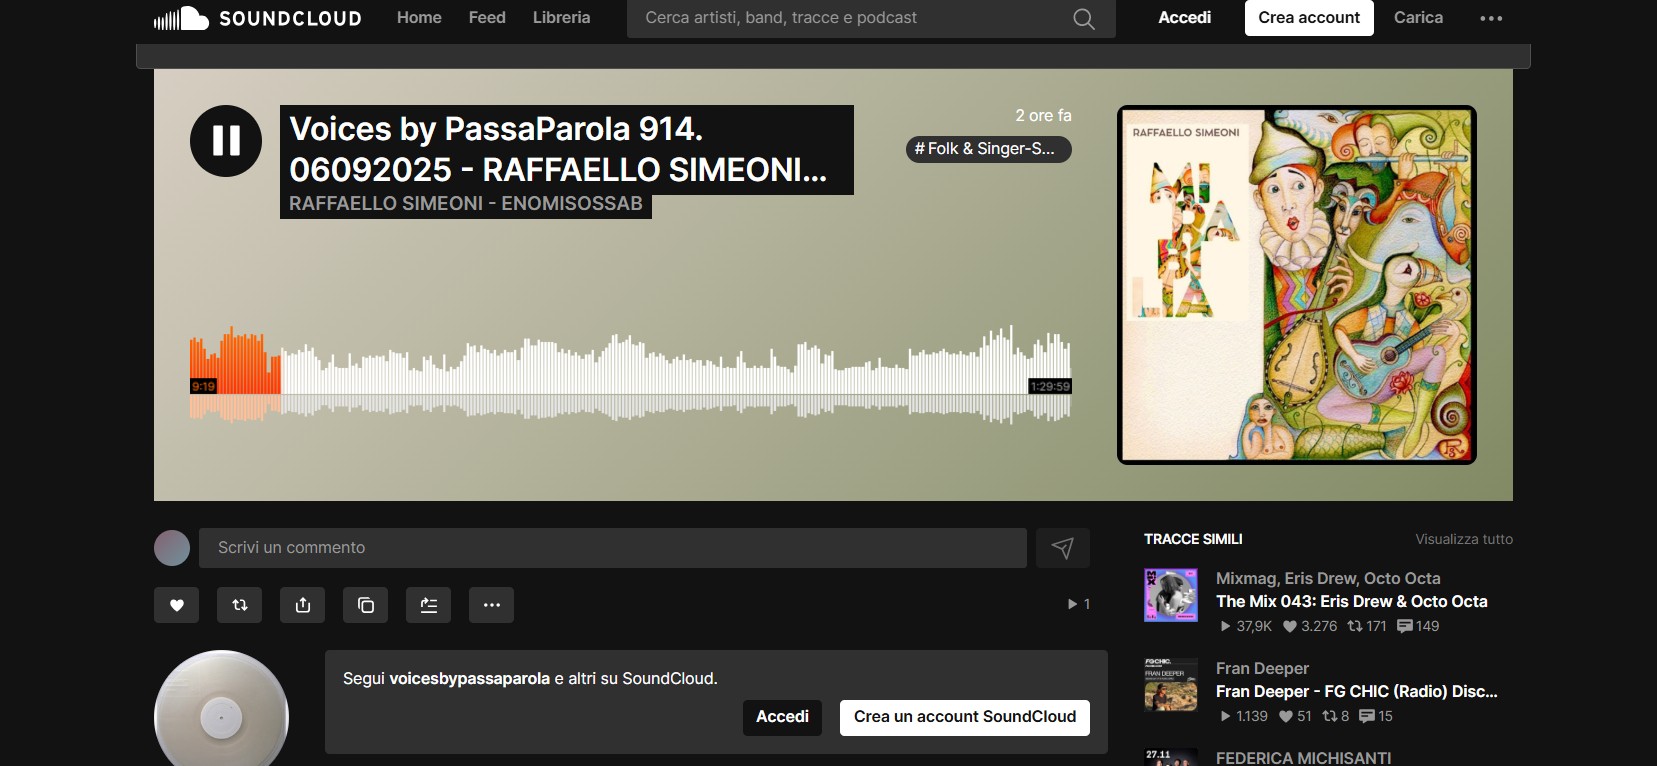Image resolution: width=1657 pixels, height=766 pixels.
Task: Like the track with heart icon
Action: point(177,605)
